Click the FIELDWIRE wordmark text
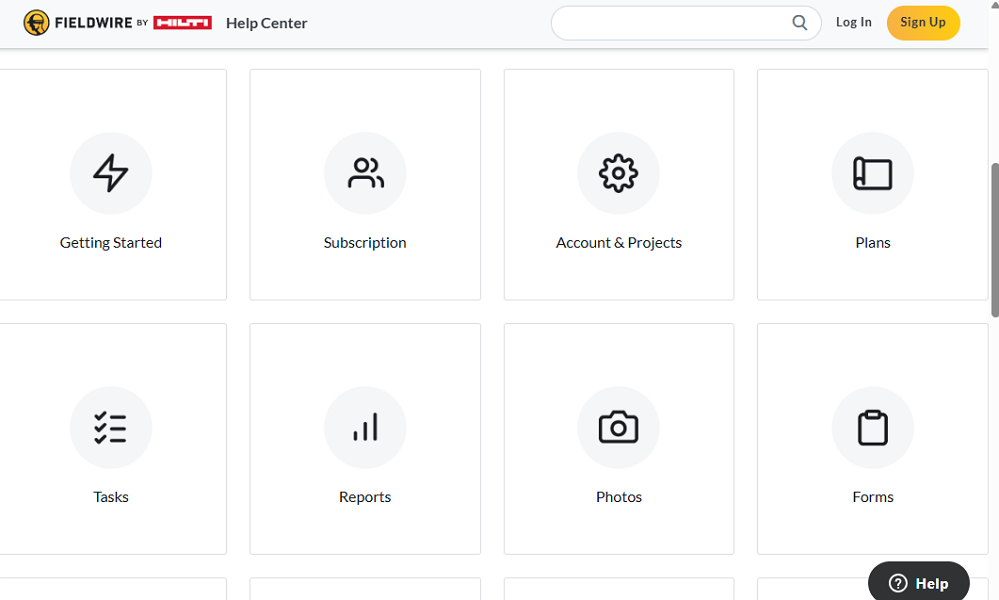Screen dimensions: 999x600 click(x=94, y=23)
